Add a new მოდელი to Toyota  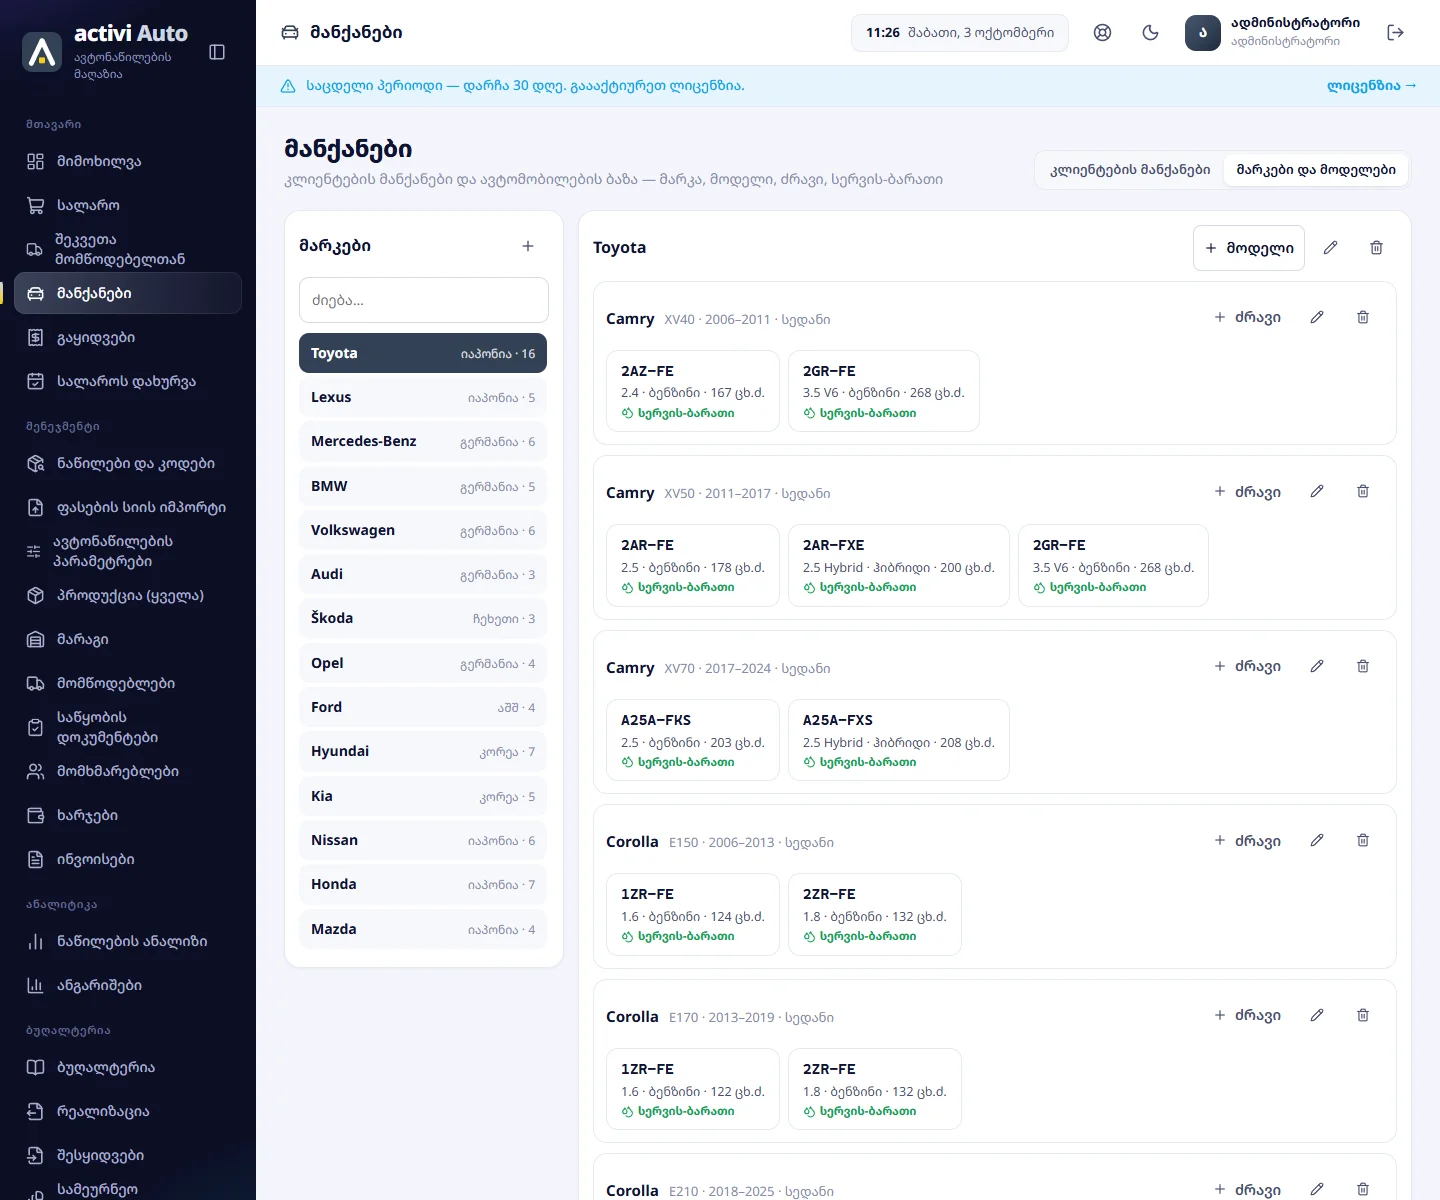1249,248
